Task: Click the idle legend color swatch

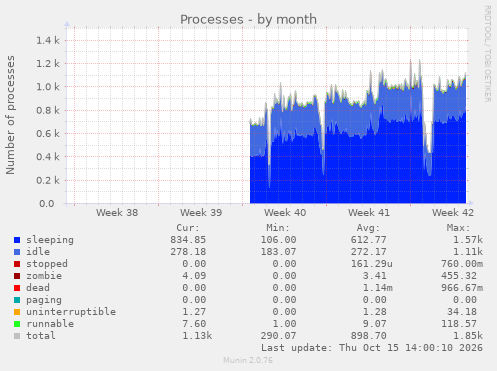Action: 17,252
